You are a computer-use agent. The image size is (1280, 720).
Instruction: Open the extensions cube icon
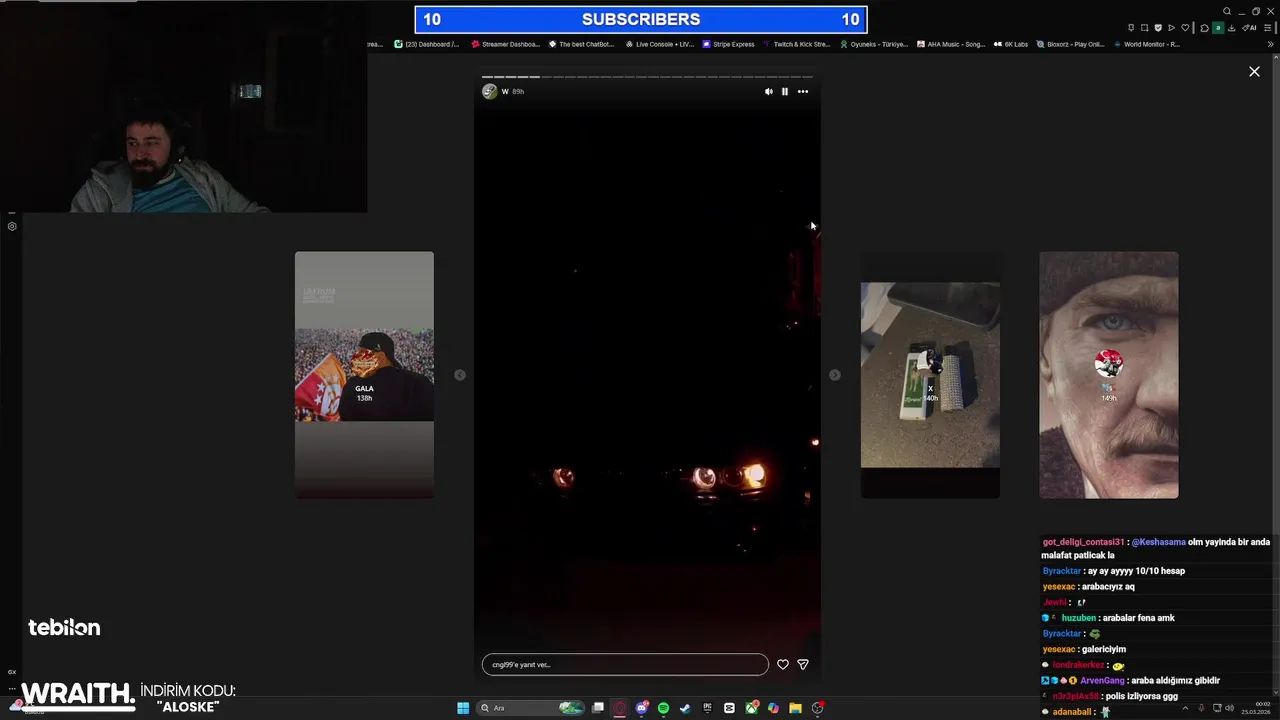pos(1204,28)
